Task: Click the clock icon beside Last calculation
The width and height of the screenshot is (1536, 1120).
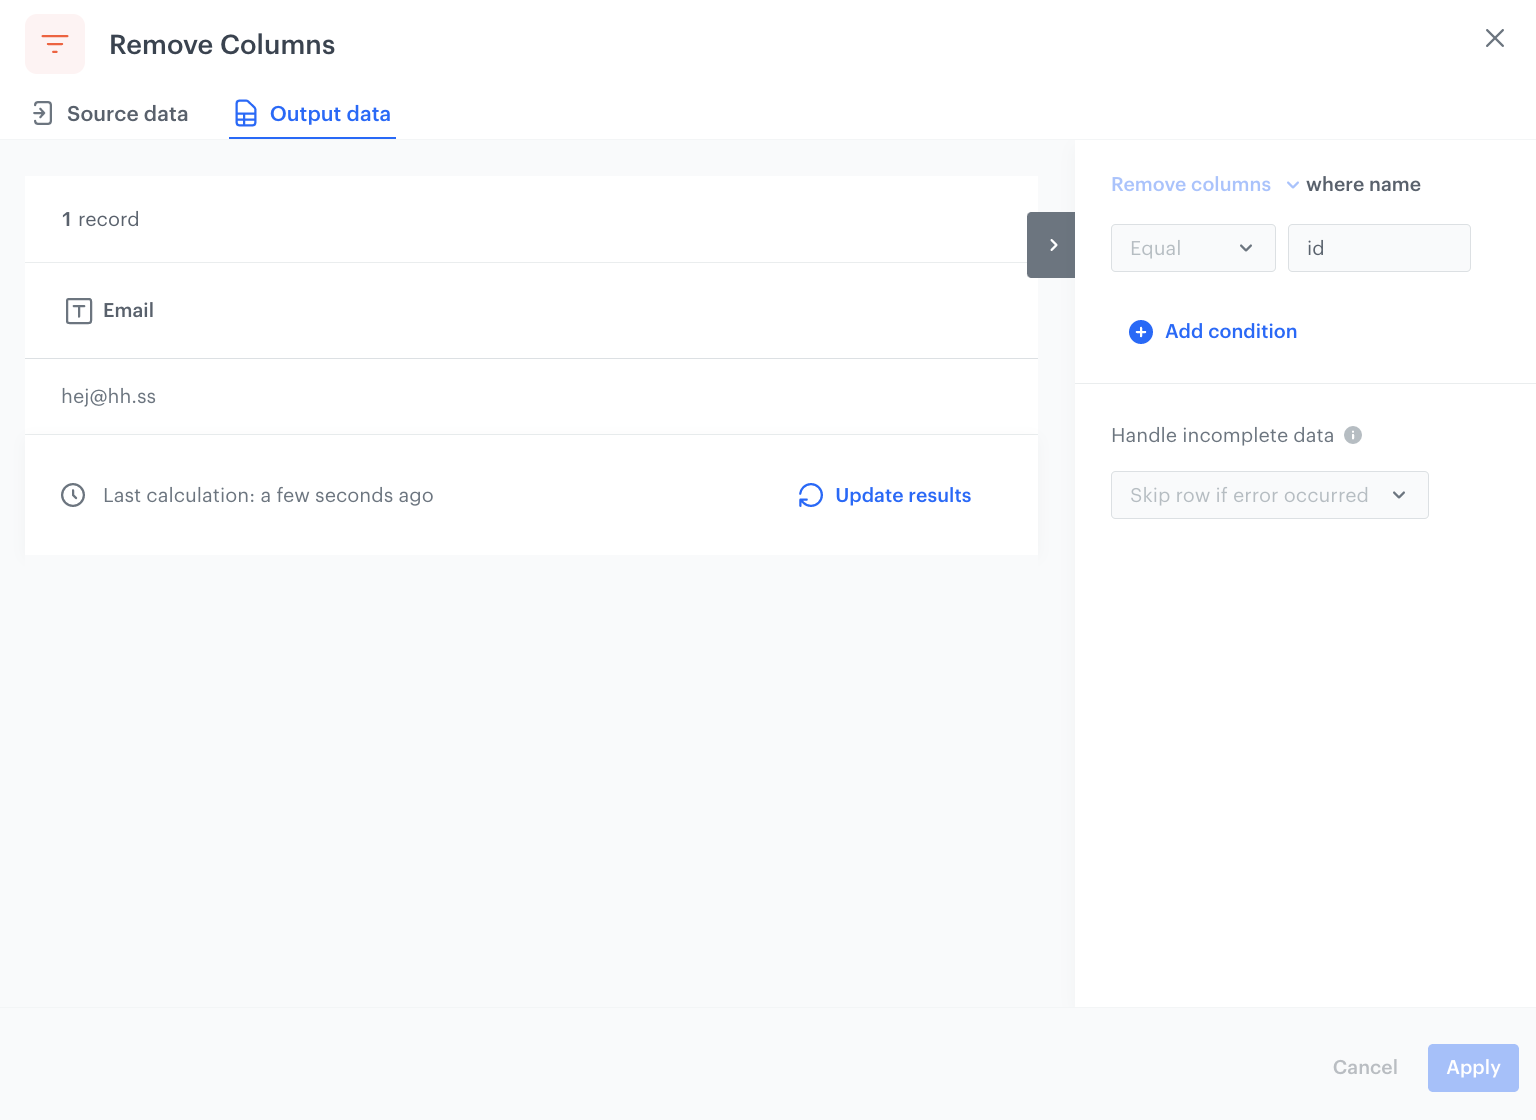Action: click(73, 495)
